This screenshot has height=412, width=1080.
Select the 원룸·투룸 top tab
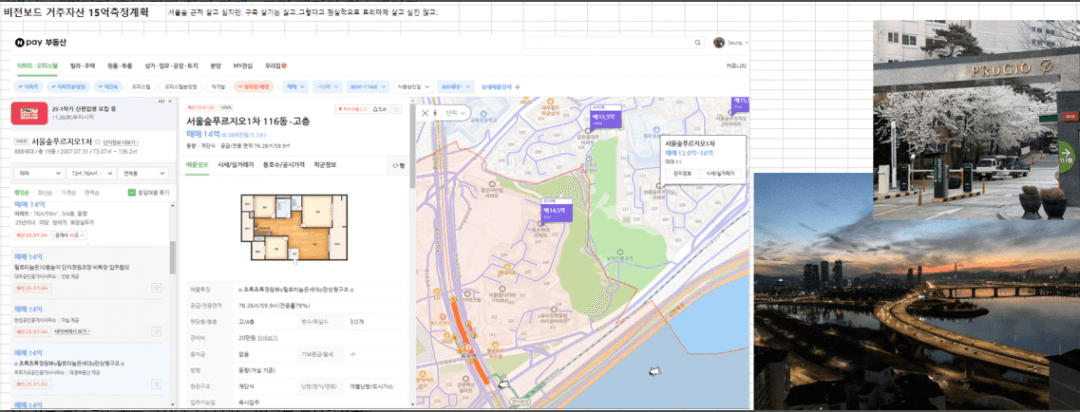click(119, 65)
